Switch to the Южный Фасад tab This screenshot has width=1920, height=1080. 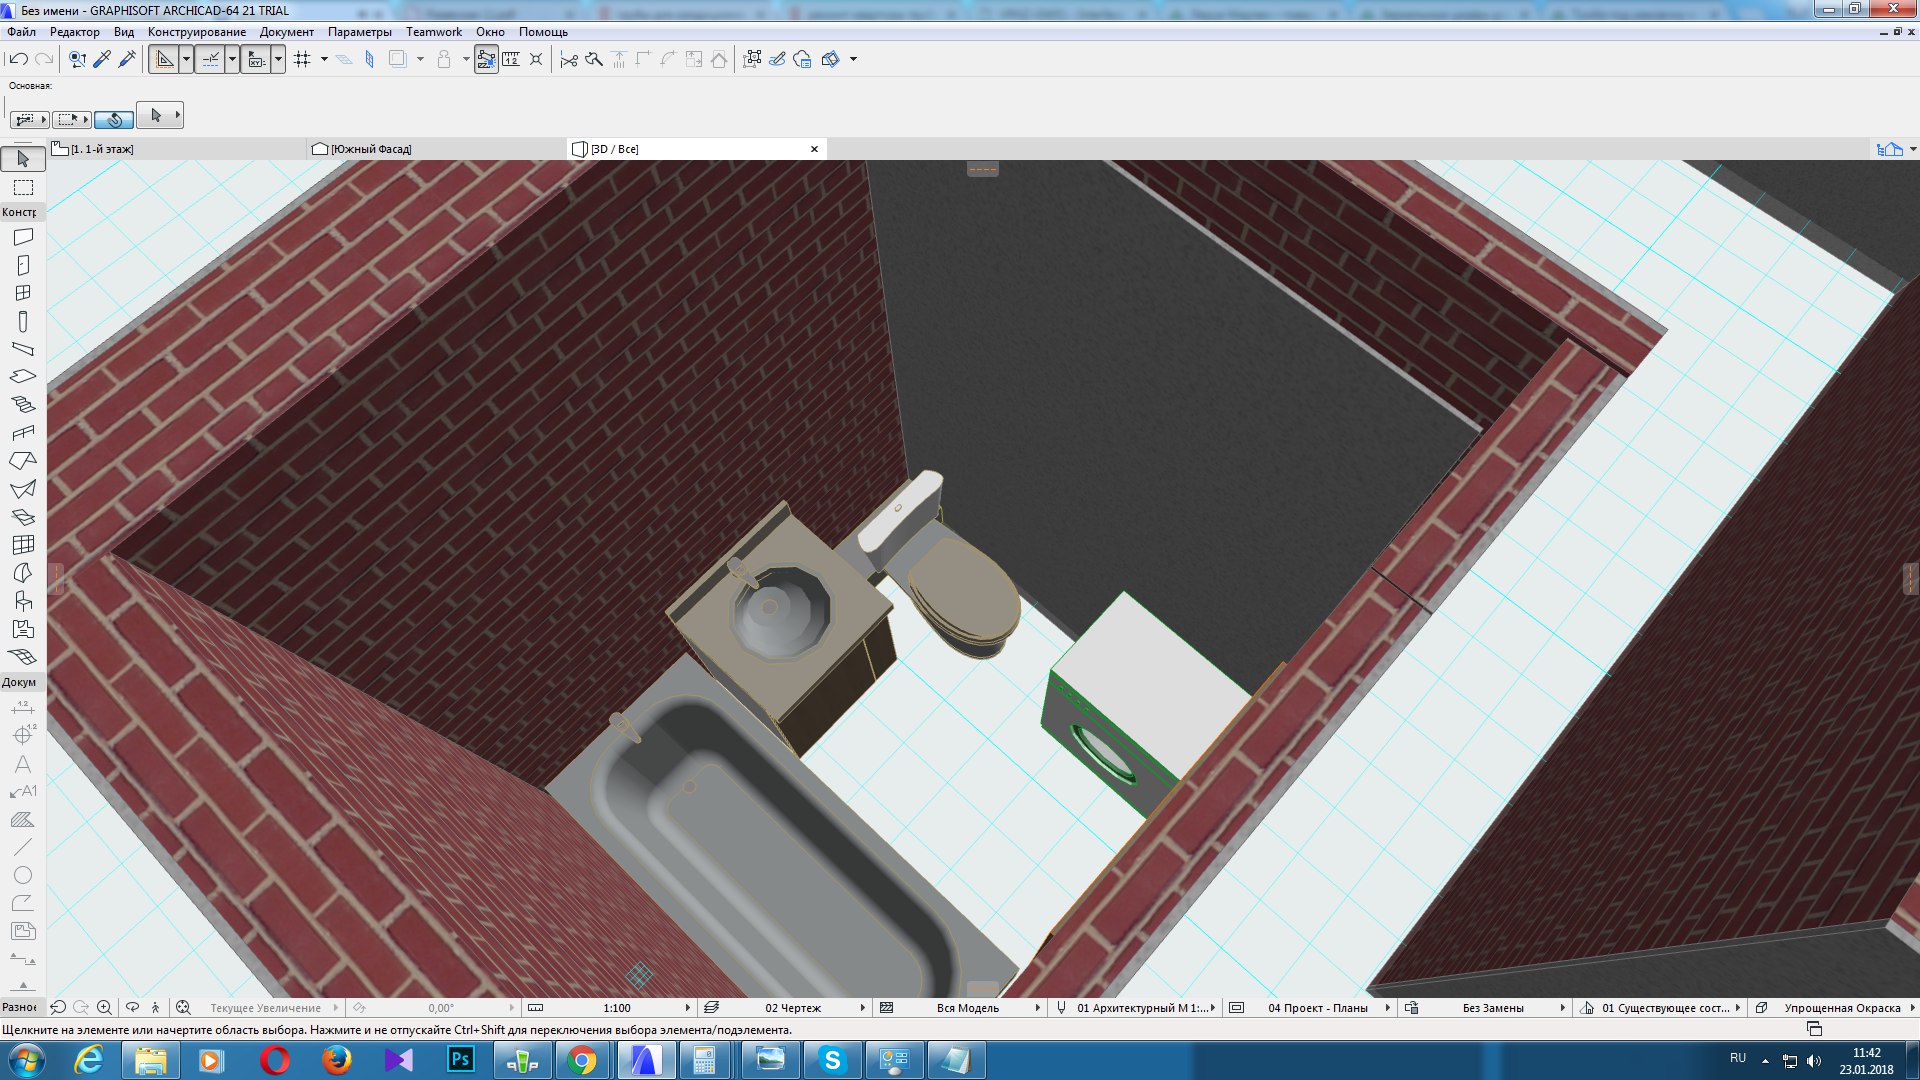(x=438, y=149)
